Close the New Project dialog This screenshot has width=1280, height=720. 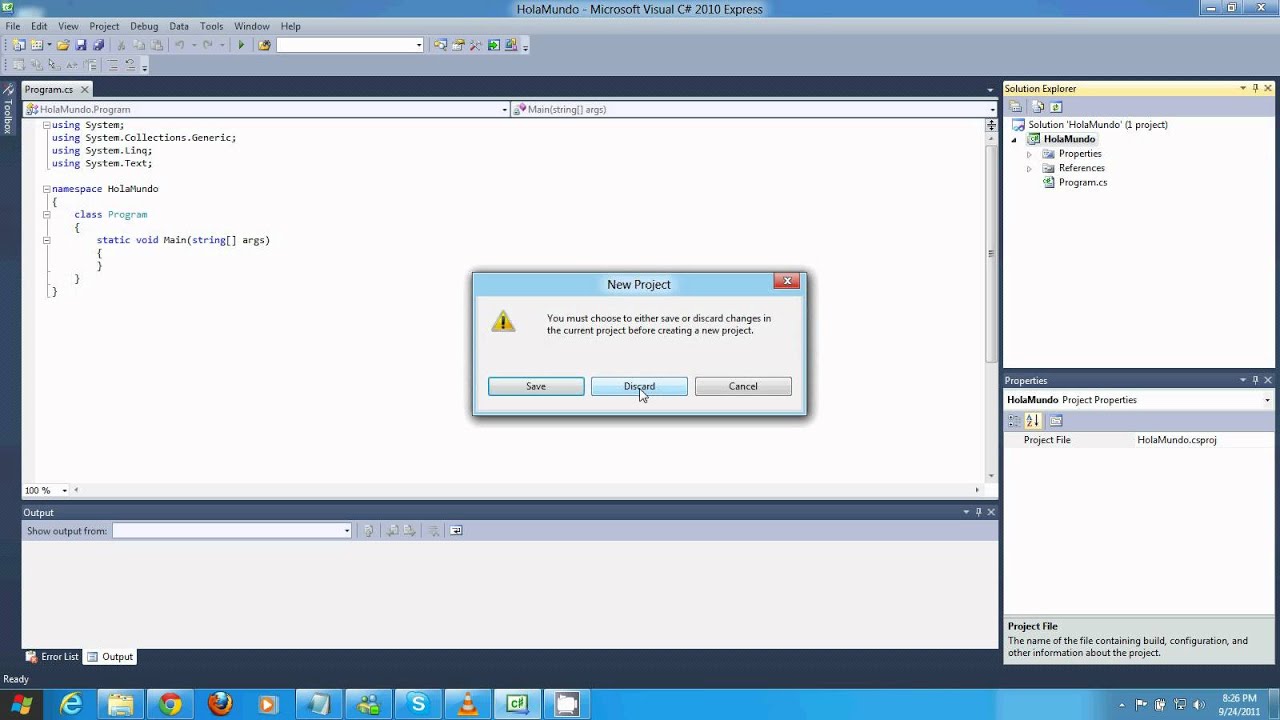pyautogui.click(x=787, y=282)
